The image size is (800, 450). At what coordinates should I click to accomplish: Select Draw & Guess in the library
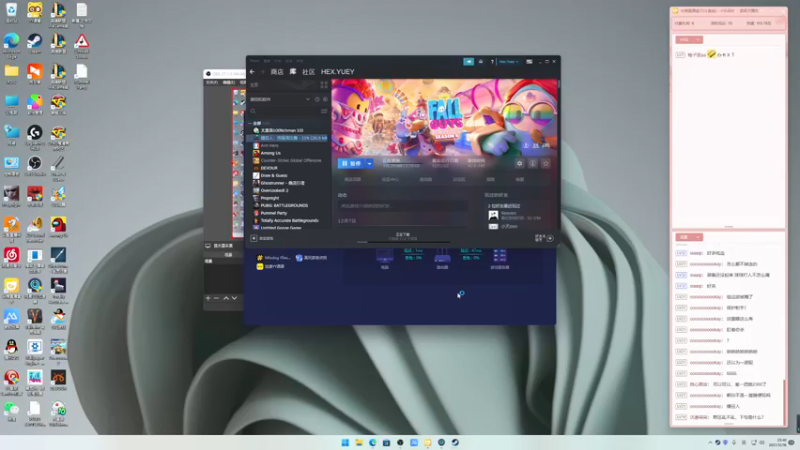[x=274, y=176]
